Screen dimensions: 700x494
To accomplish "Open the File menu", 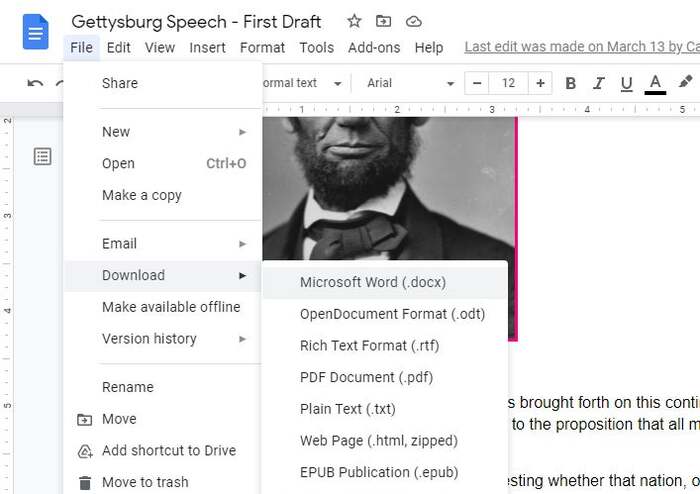I will [x=81, y=47].
